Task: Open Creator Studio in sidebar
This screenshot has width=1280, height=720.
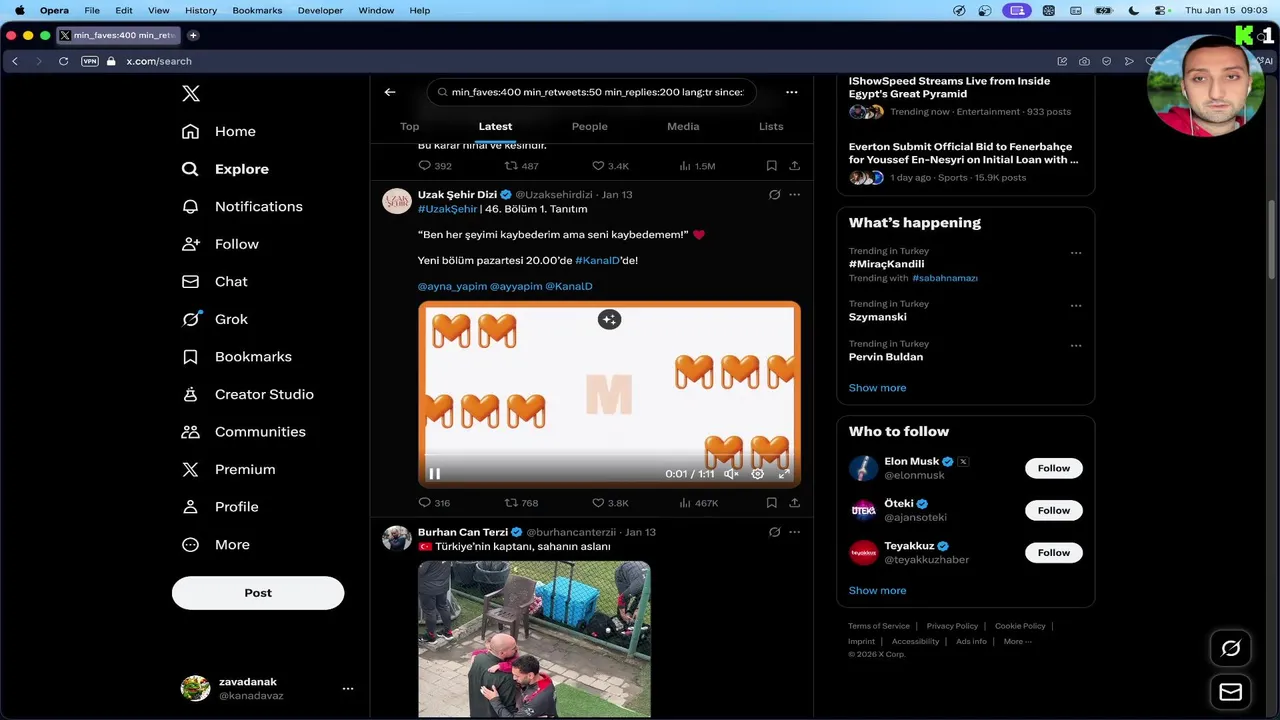Action: (x=248, y=394)
